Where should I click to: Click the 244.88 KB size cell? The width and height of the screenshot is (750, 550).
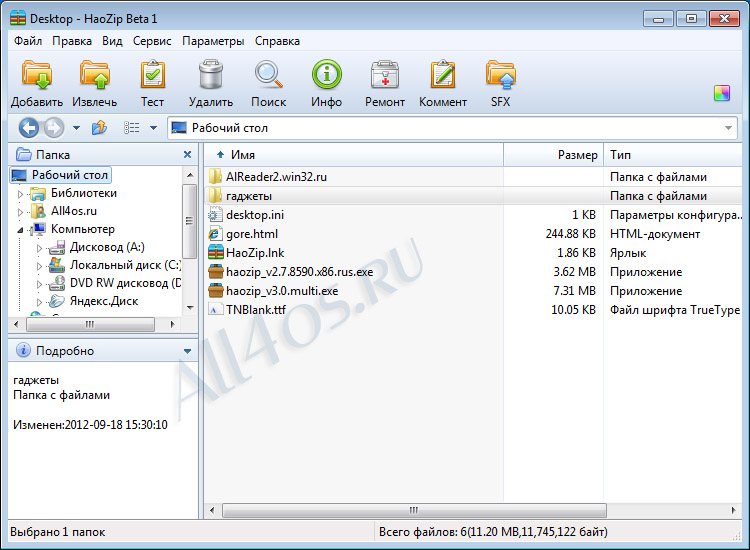570,234
